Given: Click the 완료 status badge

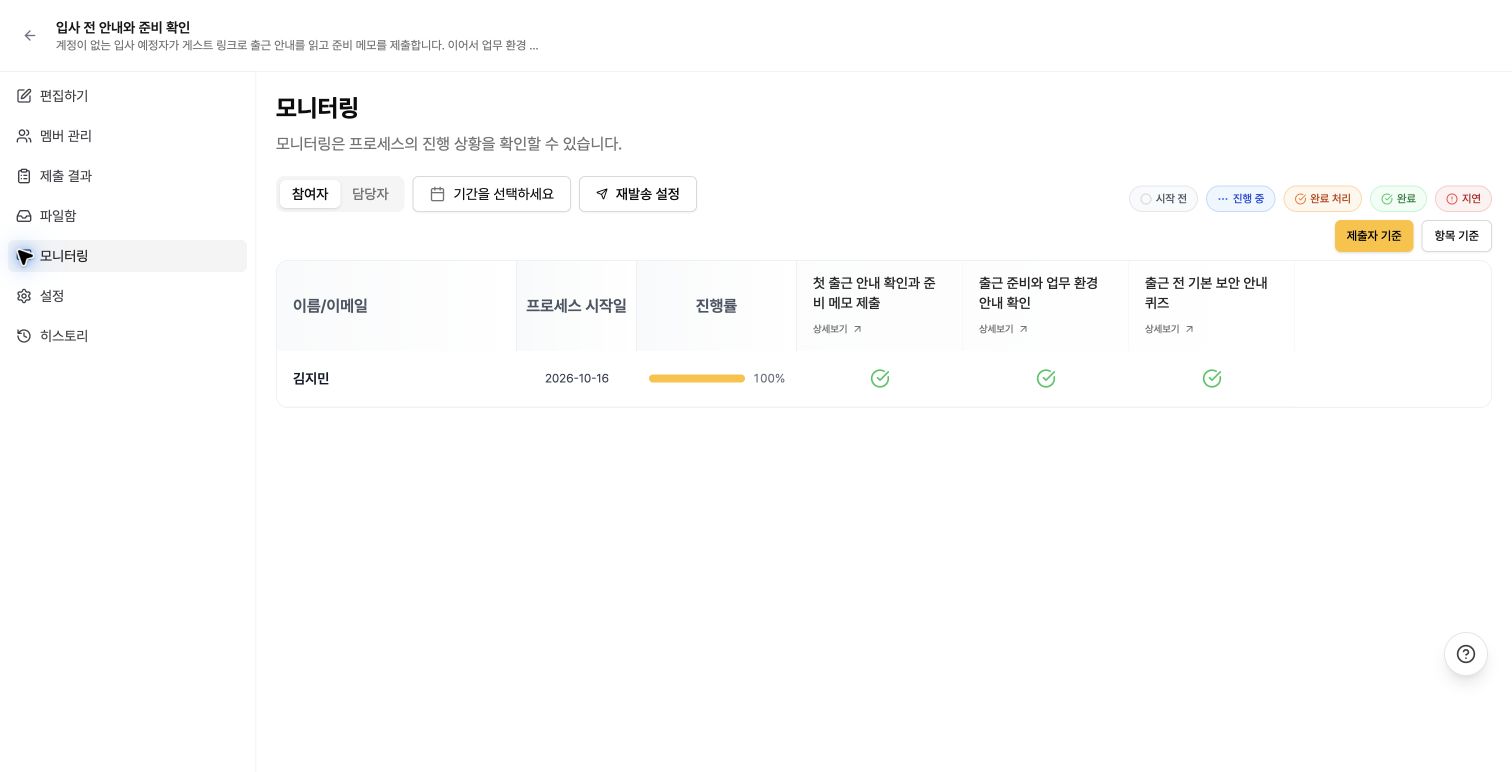Looking at the screenshot, I should pos(1398,199).
